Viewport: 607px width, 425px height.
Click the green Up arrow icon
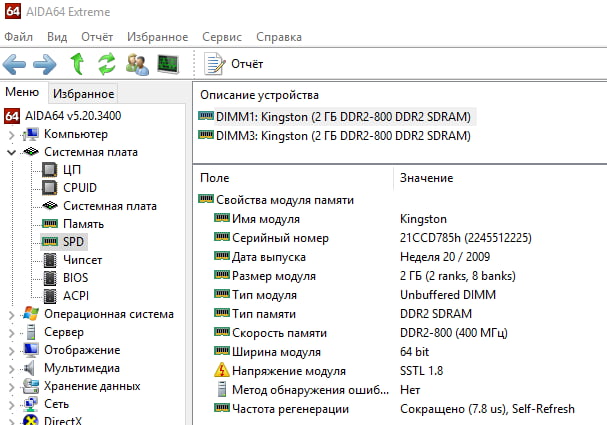76,64
